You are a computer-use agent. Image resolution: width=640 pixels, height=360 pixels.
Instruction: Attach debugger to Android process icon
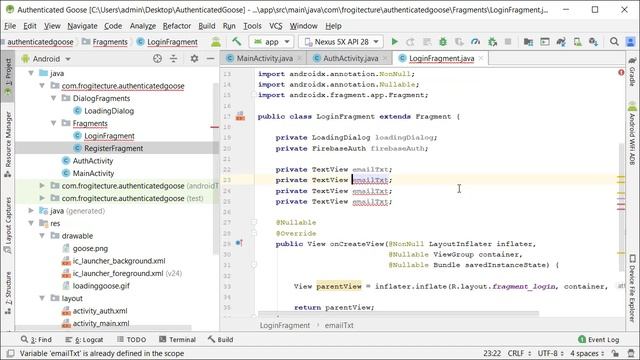(492, 42)
